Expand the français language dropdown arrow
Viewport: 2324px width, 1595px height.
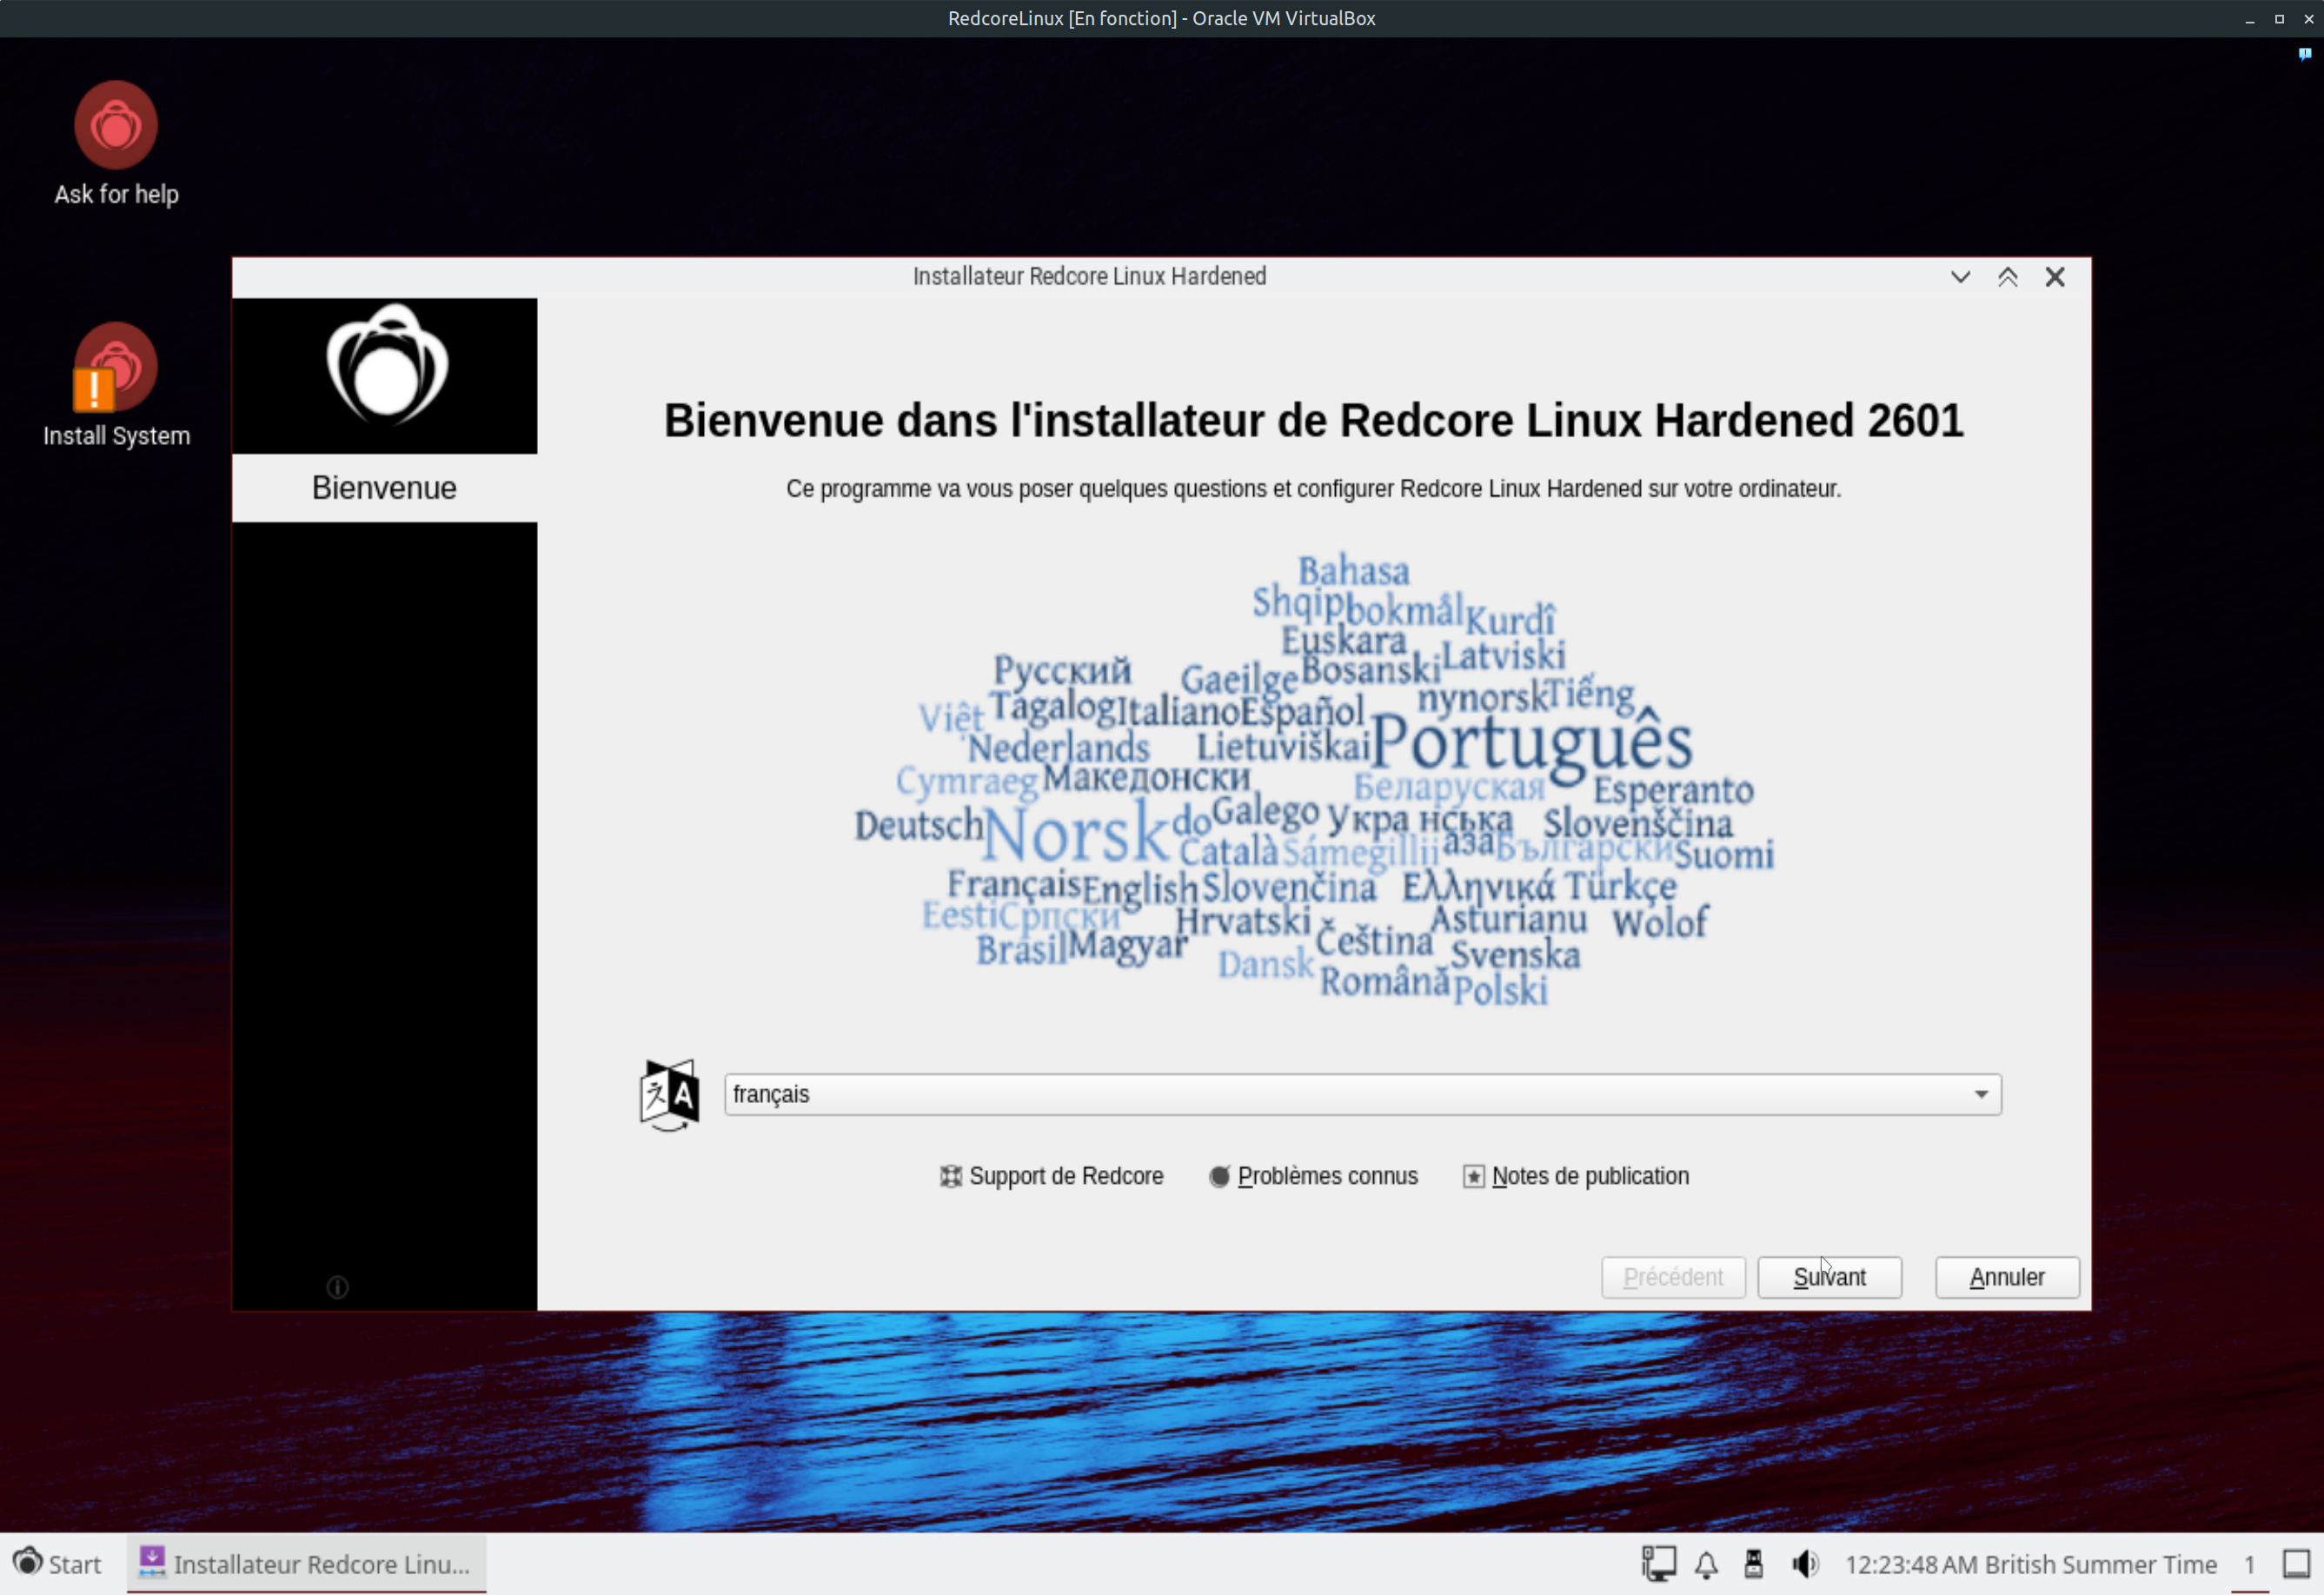coord(1980,1094)
